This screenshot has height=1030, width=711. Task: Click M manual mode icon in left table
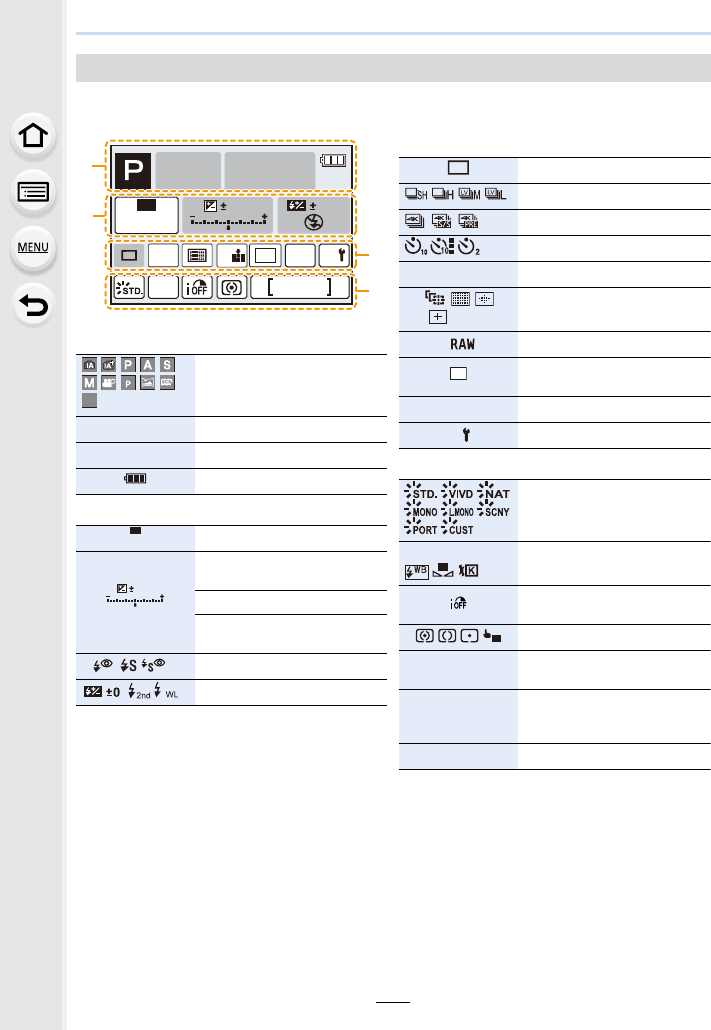89,382
